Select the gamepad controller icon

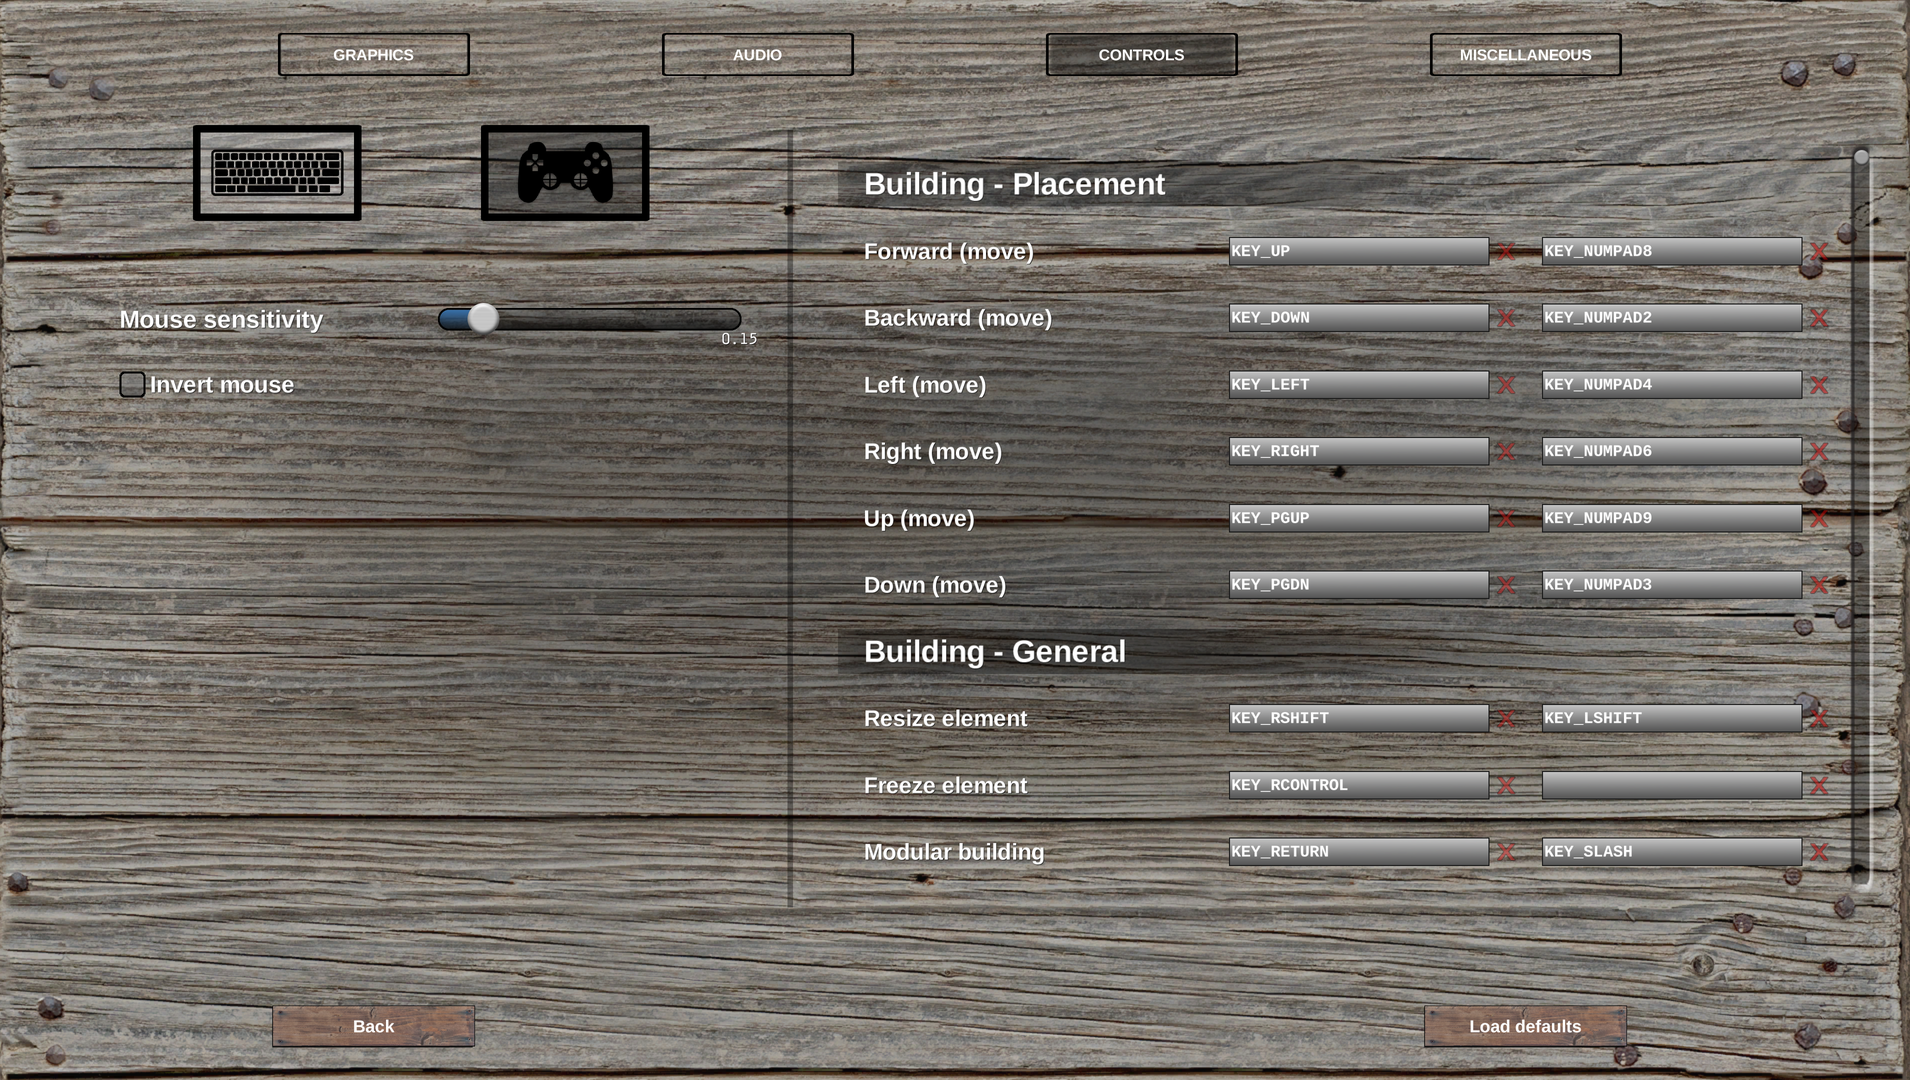pos(565,173)
